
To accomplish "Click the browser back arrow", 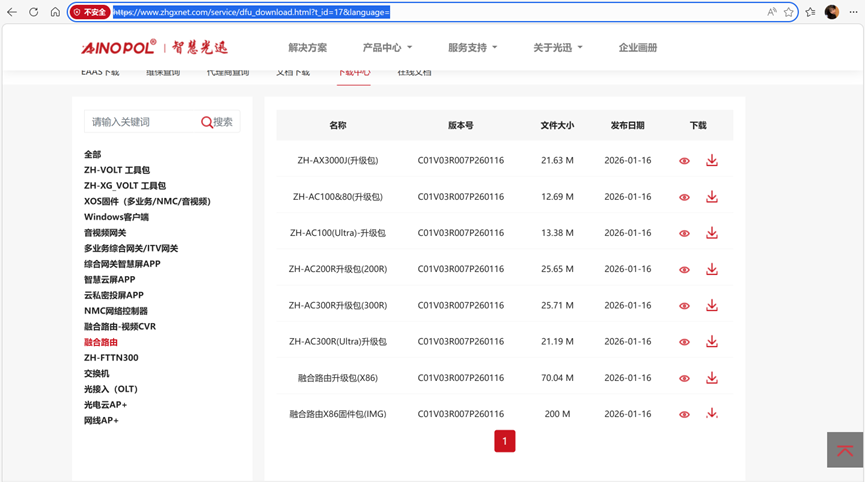I will pos(12,12).
